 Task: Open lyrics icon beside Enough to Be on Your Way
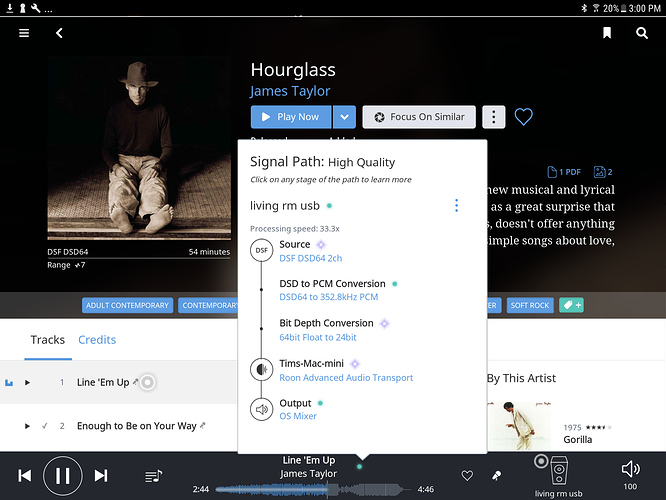pyautogui.click(x=203, y=425)
